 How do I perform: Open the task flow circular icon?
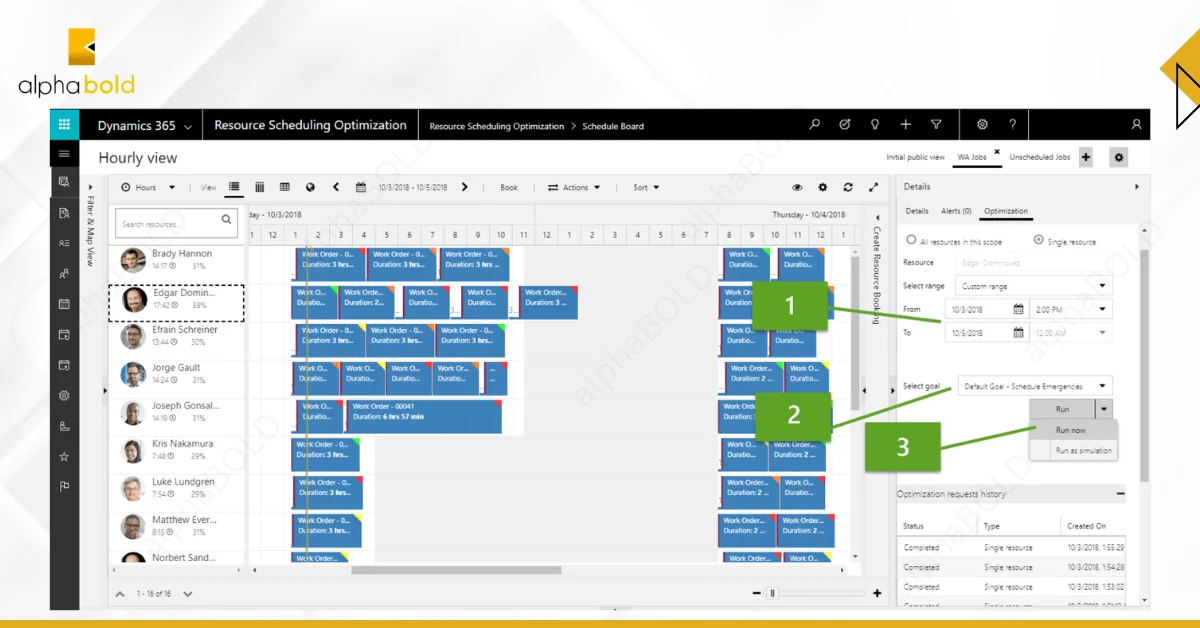tap(845, 125)
